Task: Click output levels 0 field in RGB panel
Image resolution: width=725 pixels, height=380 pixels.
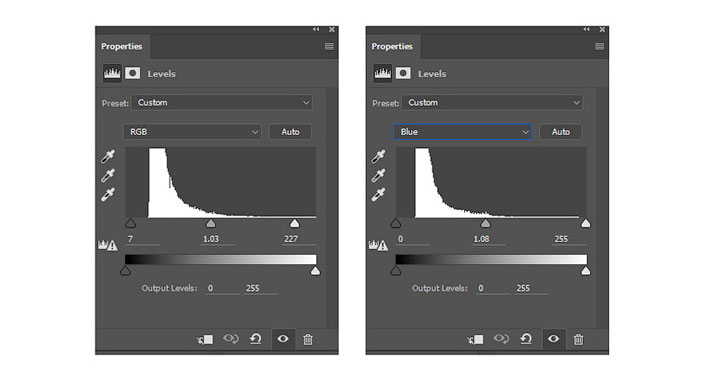Action: point(222,288)
